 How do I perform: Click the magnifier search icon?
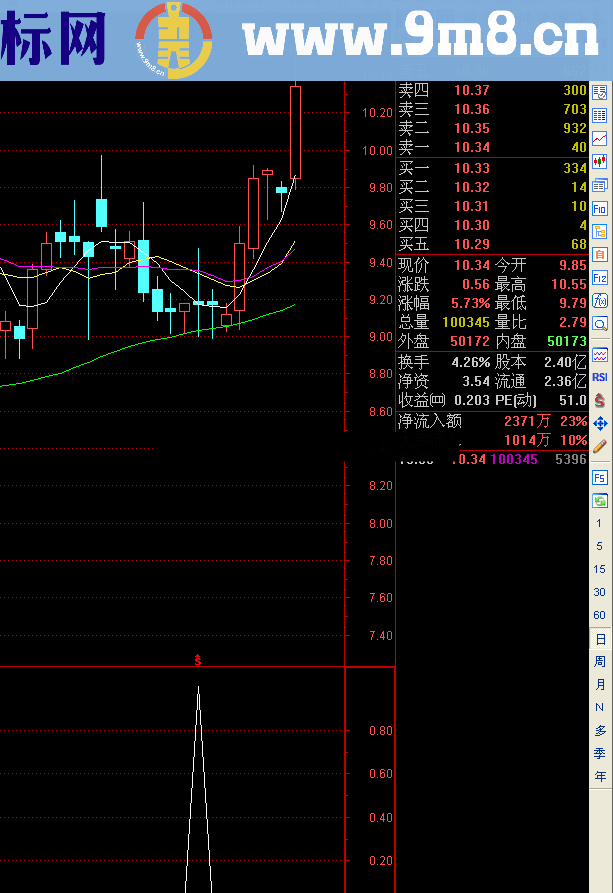click(600, 324)
